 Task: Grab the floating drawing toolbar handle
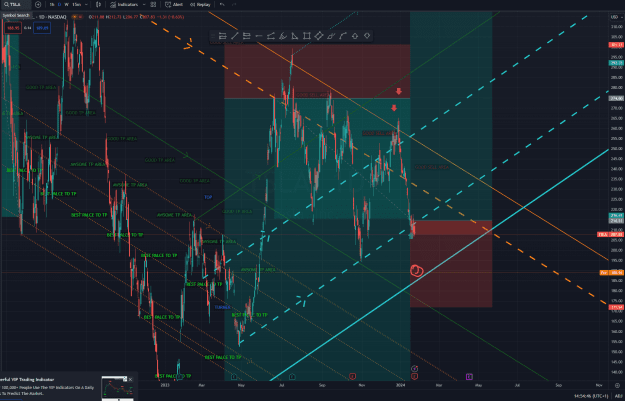213,36
